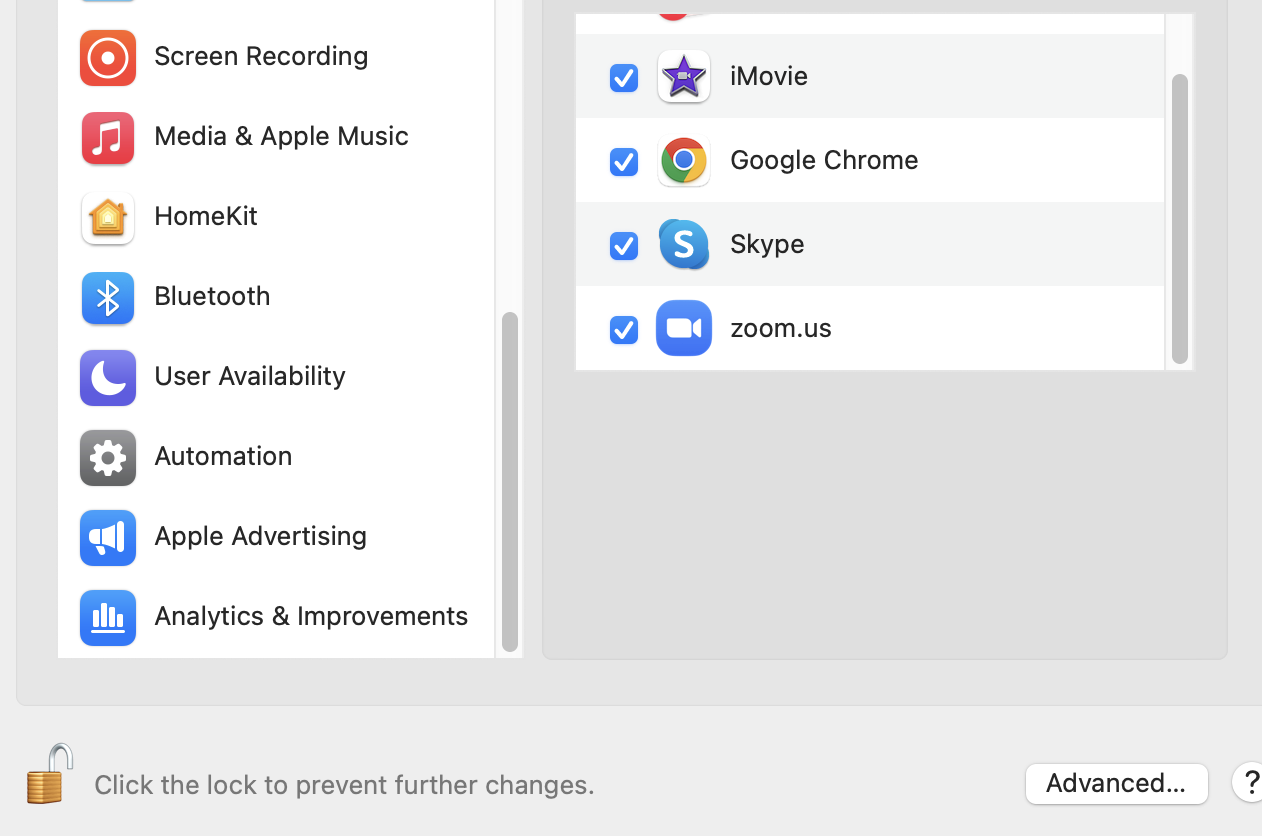This screenshot has height=836, width=1262.
Task: Select the Bluetooth label
Action: (x=212, y=296)
